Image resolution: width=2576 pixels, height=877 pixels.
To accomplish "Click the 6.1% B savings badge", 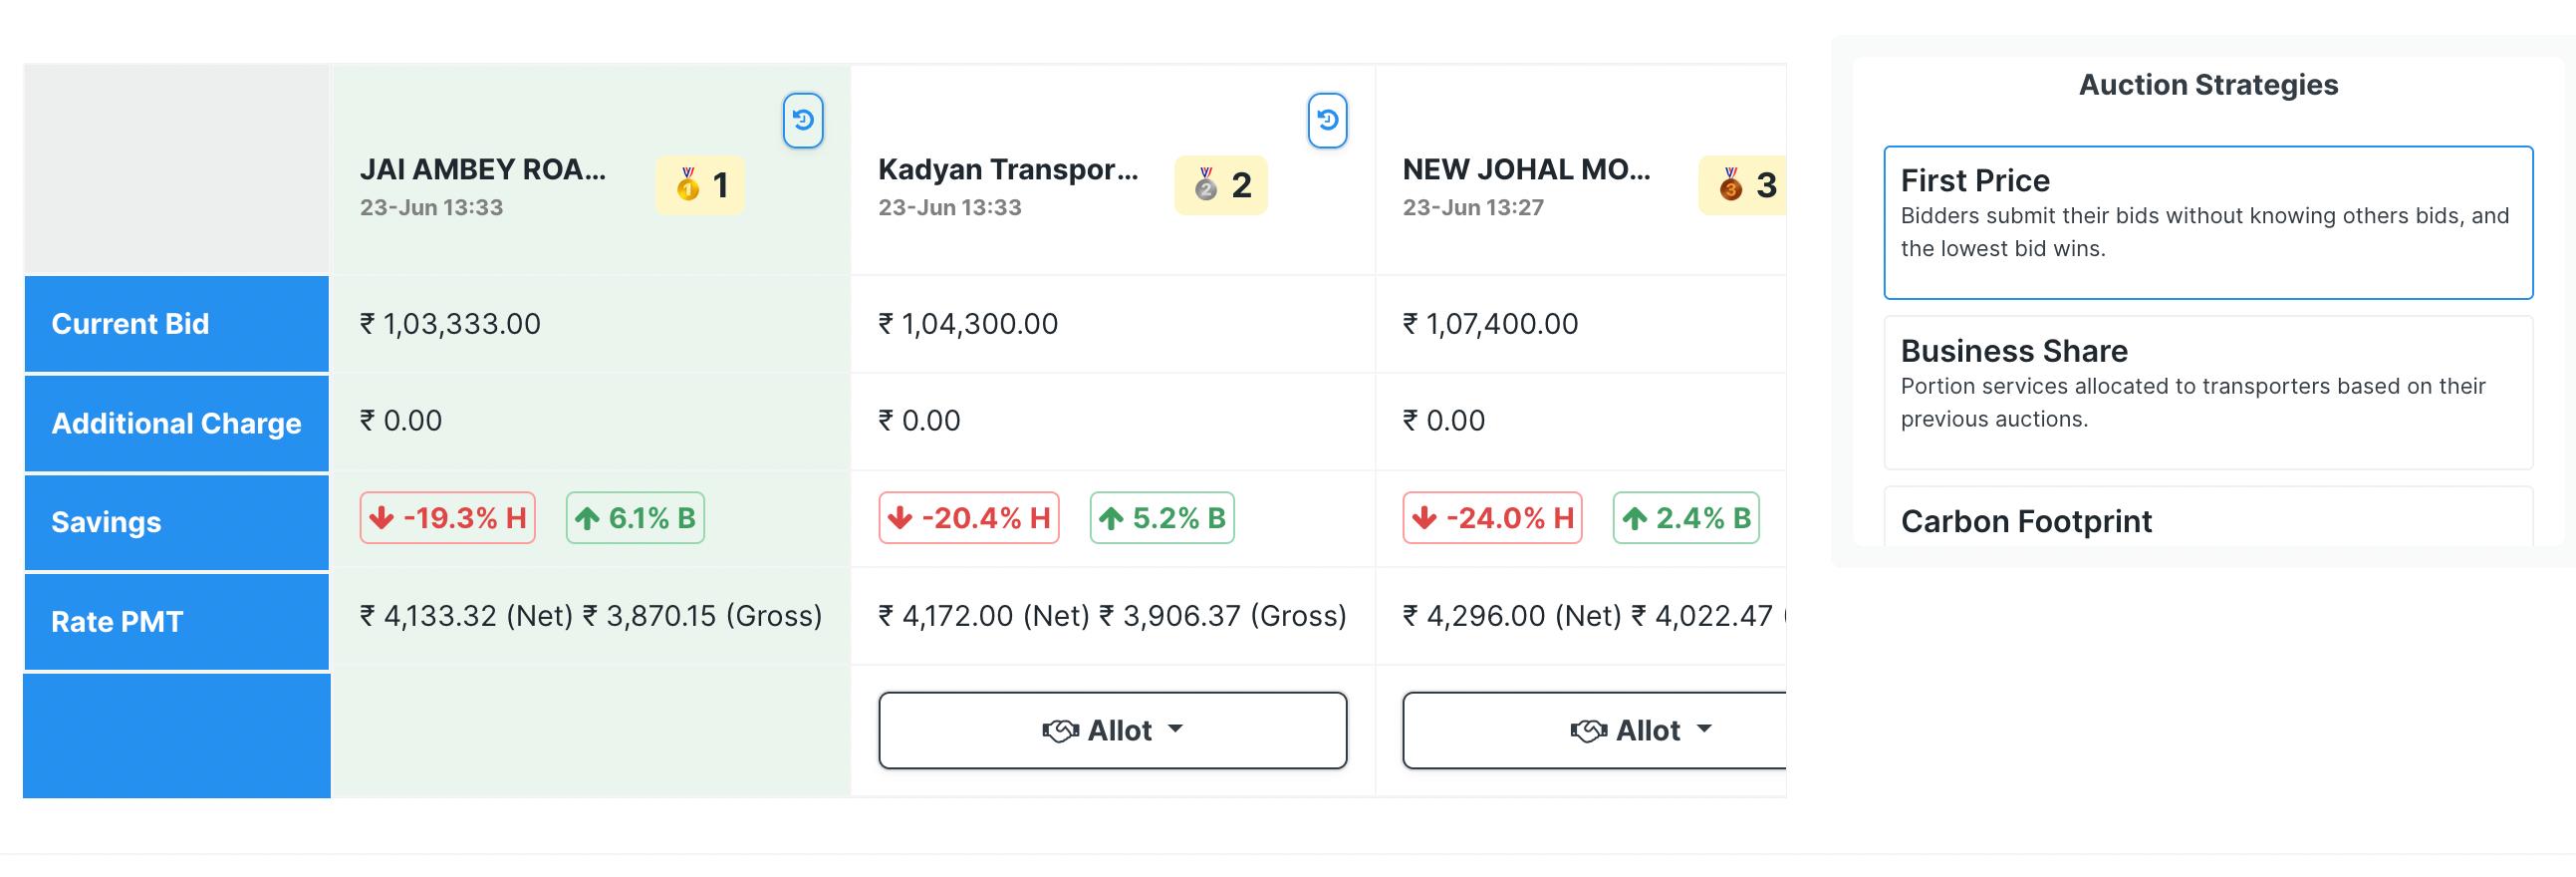I will (x=635, y=518).
